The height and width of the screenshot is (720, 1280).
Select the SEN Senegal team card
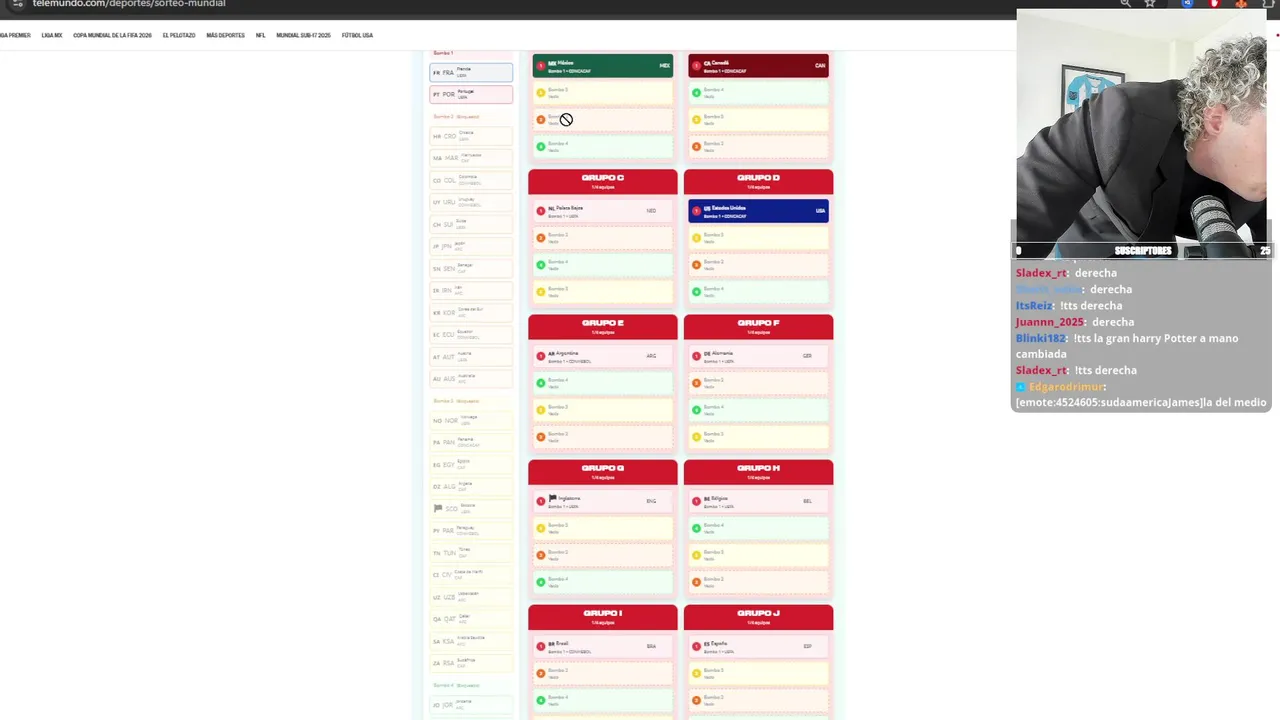[471, 268]
